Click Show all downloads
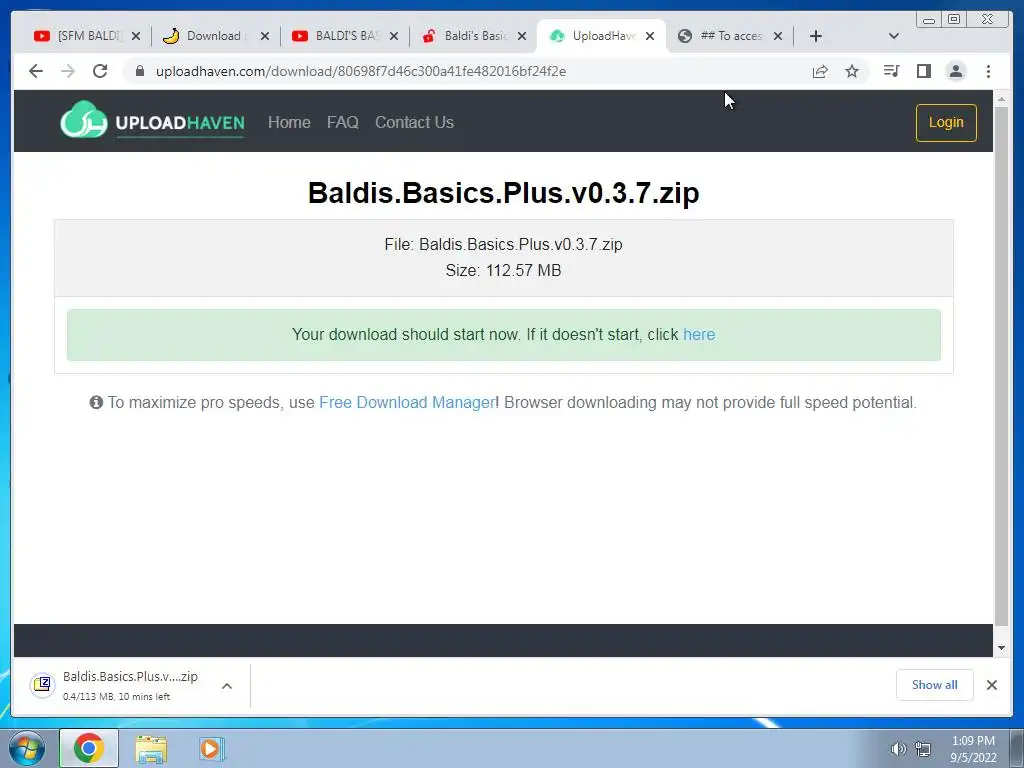Screen dimensions: 1024x768 coord(935,685)
